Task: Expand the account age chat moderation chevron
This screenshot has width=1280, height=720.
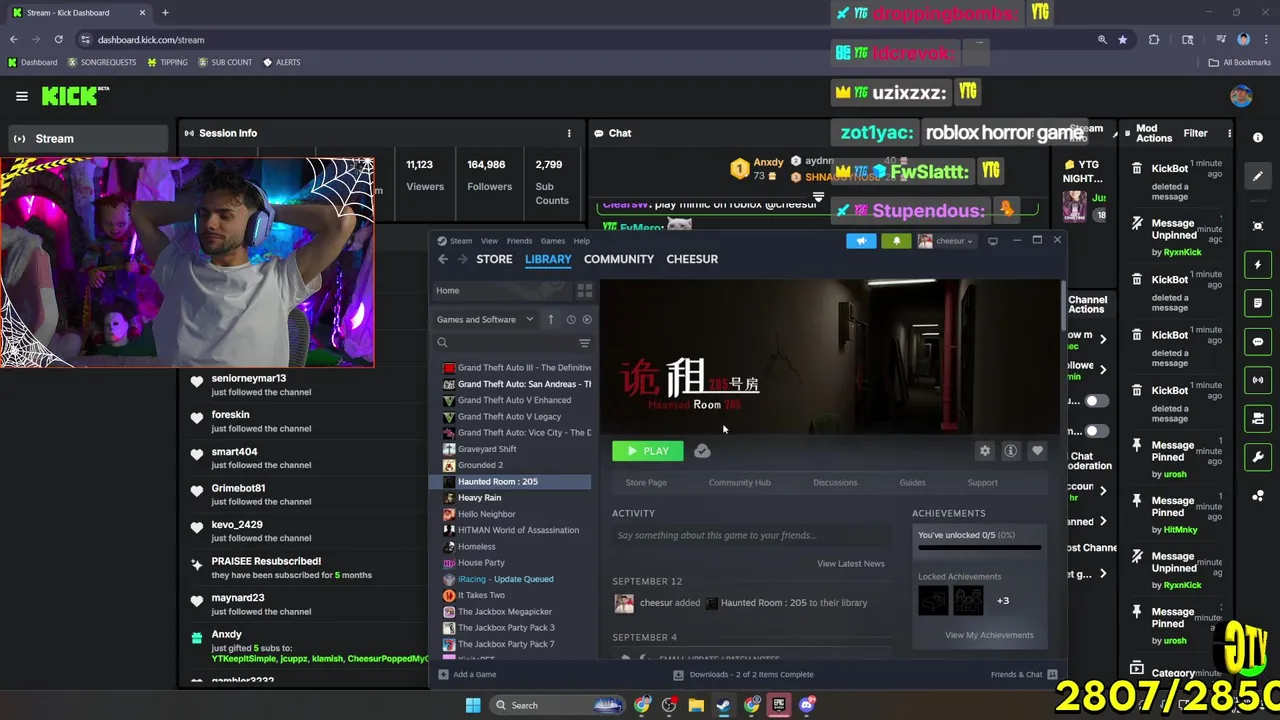Action: coord(1103,490)
